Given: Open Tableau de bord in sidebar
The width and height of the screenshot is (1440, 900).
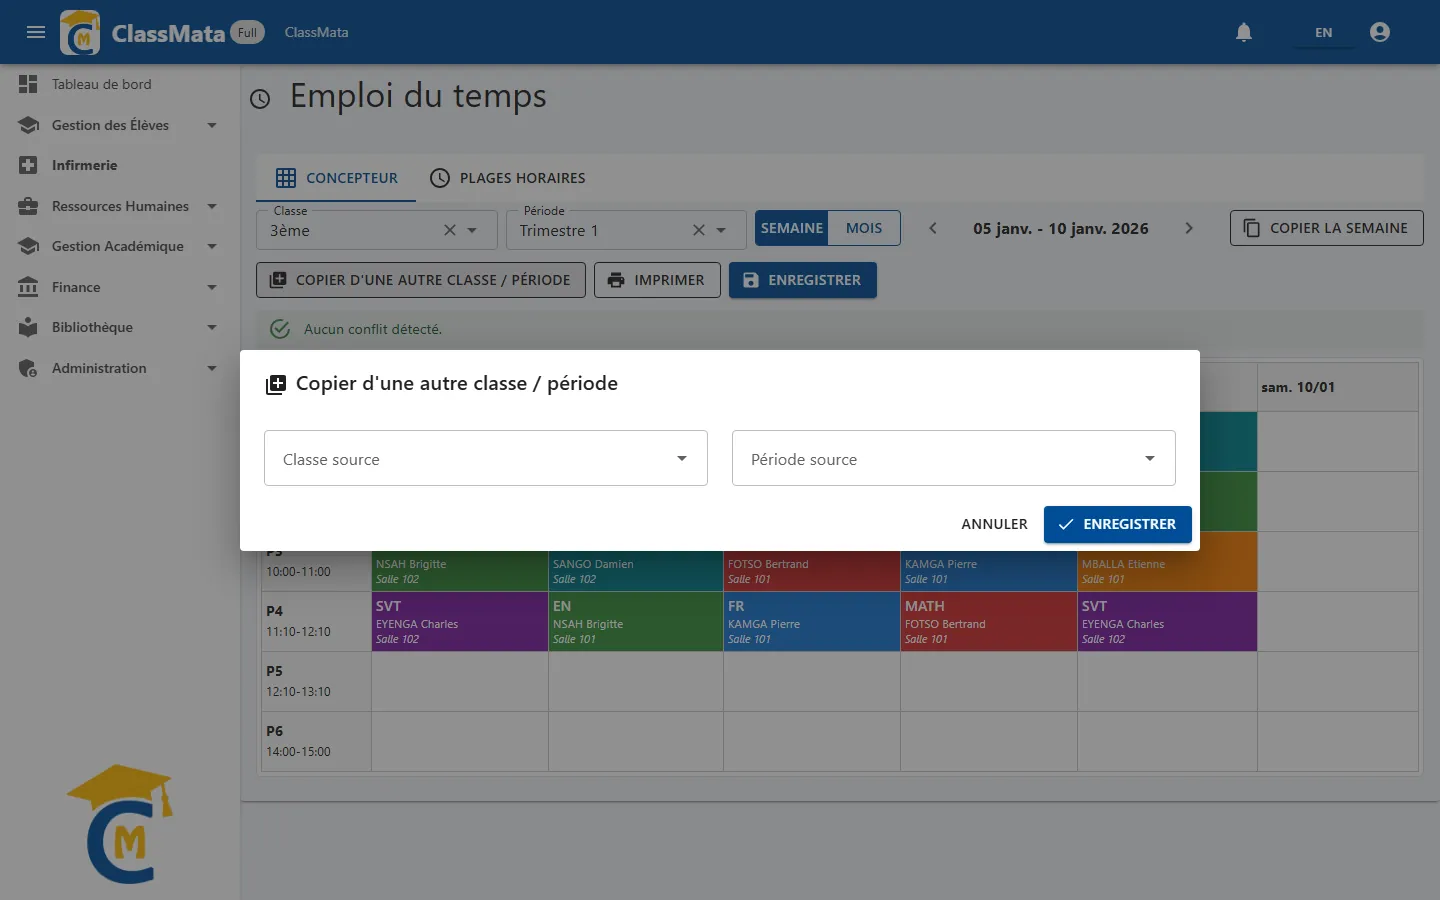Looking at the screenshot, I should (x=120, y=84).
